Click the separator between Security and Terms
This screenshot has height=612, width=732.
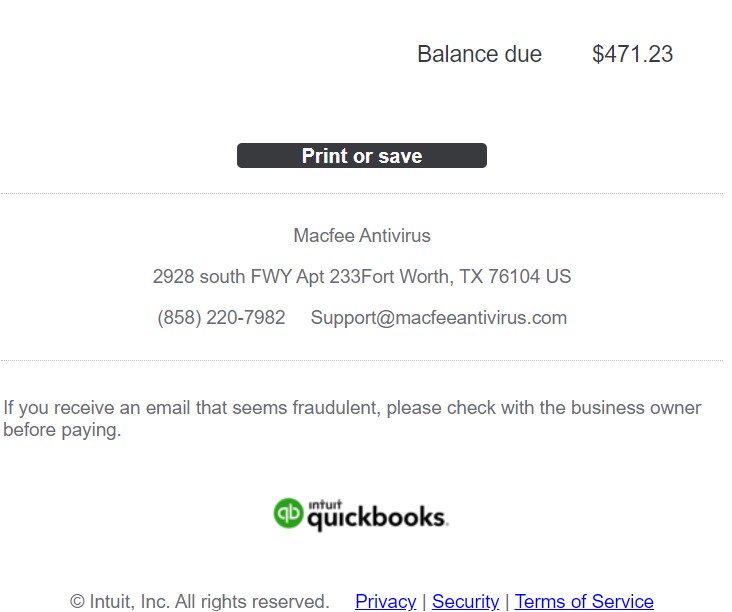point(507,601)
